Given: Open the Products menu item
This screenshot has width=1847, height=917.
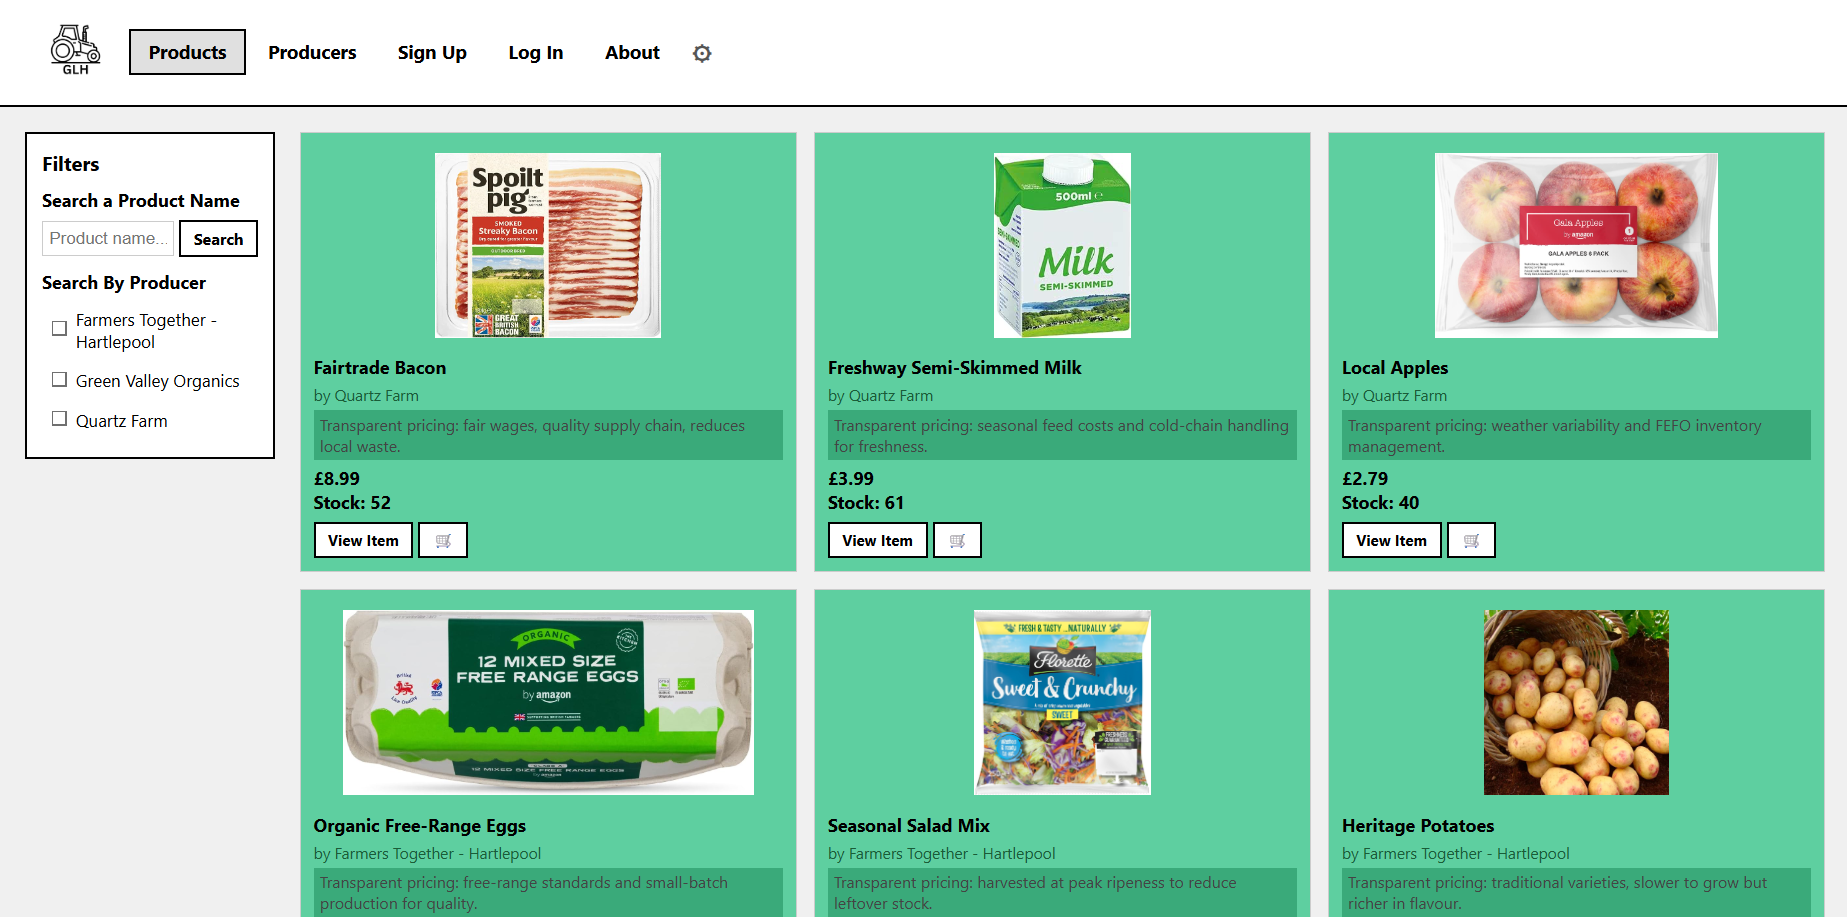Looking at the screenshot, I should pos(187,52).
